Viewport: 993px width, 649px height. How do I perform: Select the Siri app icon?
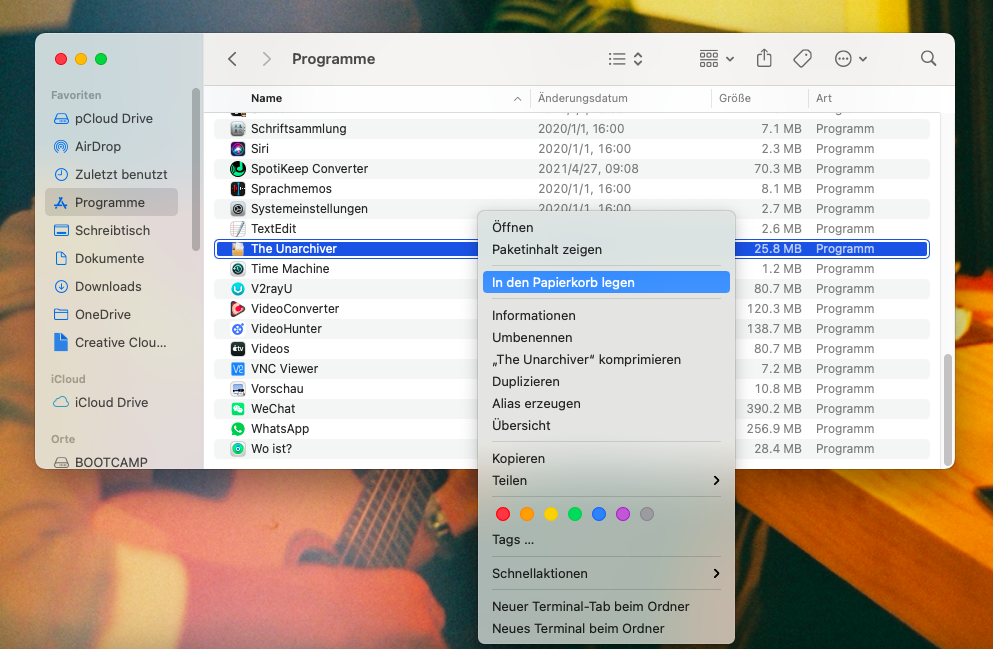pos(237,149)
